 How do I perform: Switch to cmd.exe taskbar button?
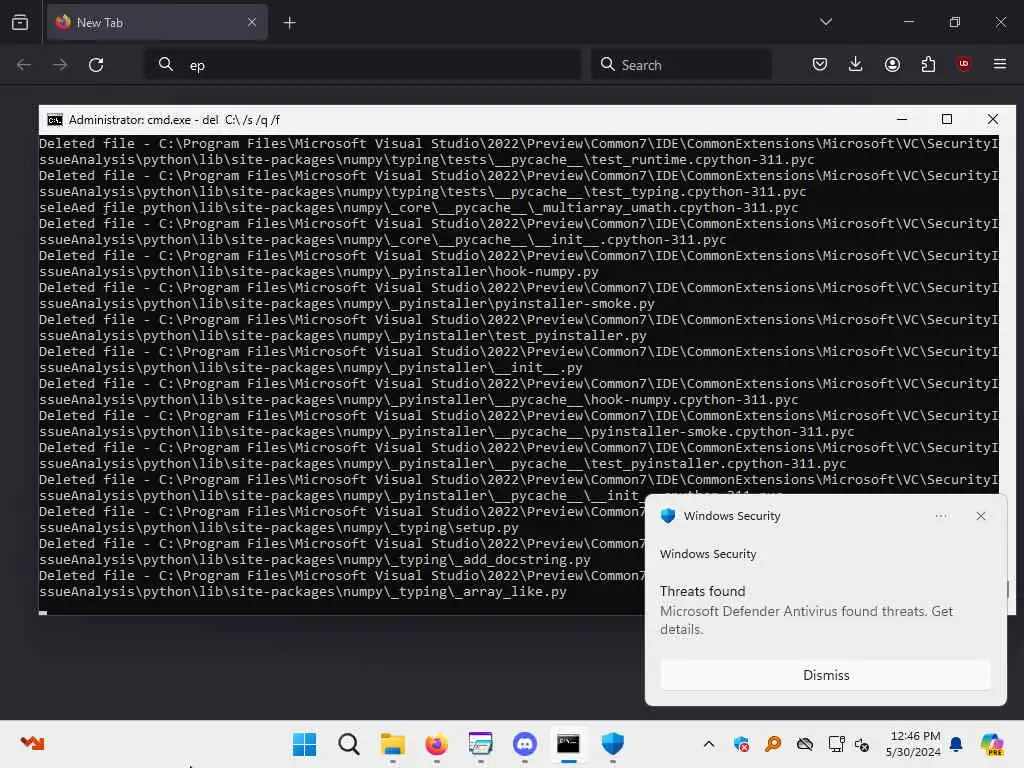pos(568,744)
